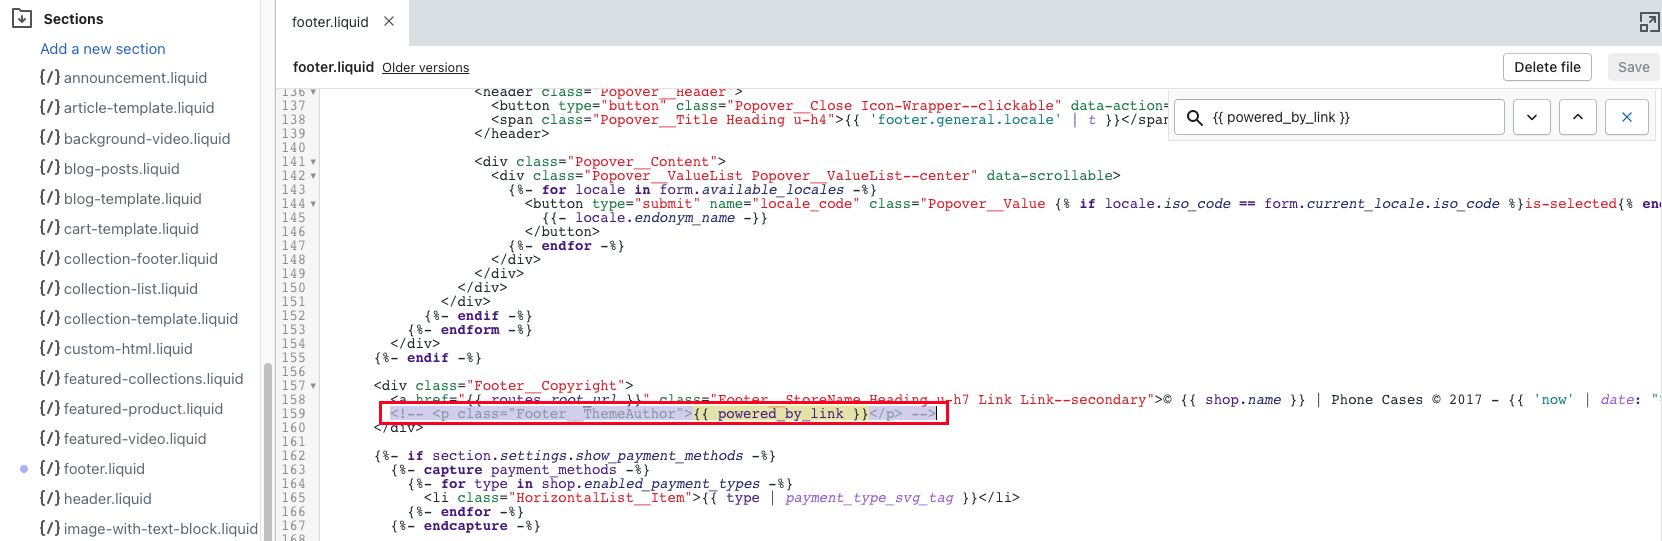Open background-video.liquid file
Image resolution: width=1662 pixels, height=541 pixels.
click(135, 138)
